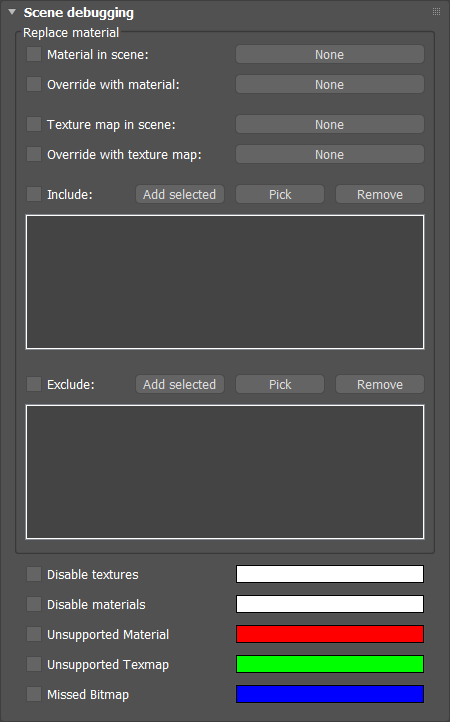Click Add selected for the Include list
Viewport: 450px width, 722px height.
tap(180, 194)
